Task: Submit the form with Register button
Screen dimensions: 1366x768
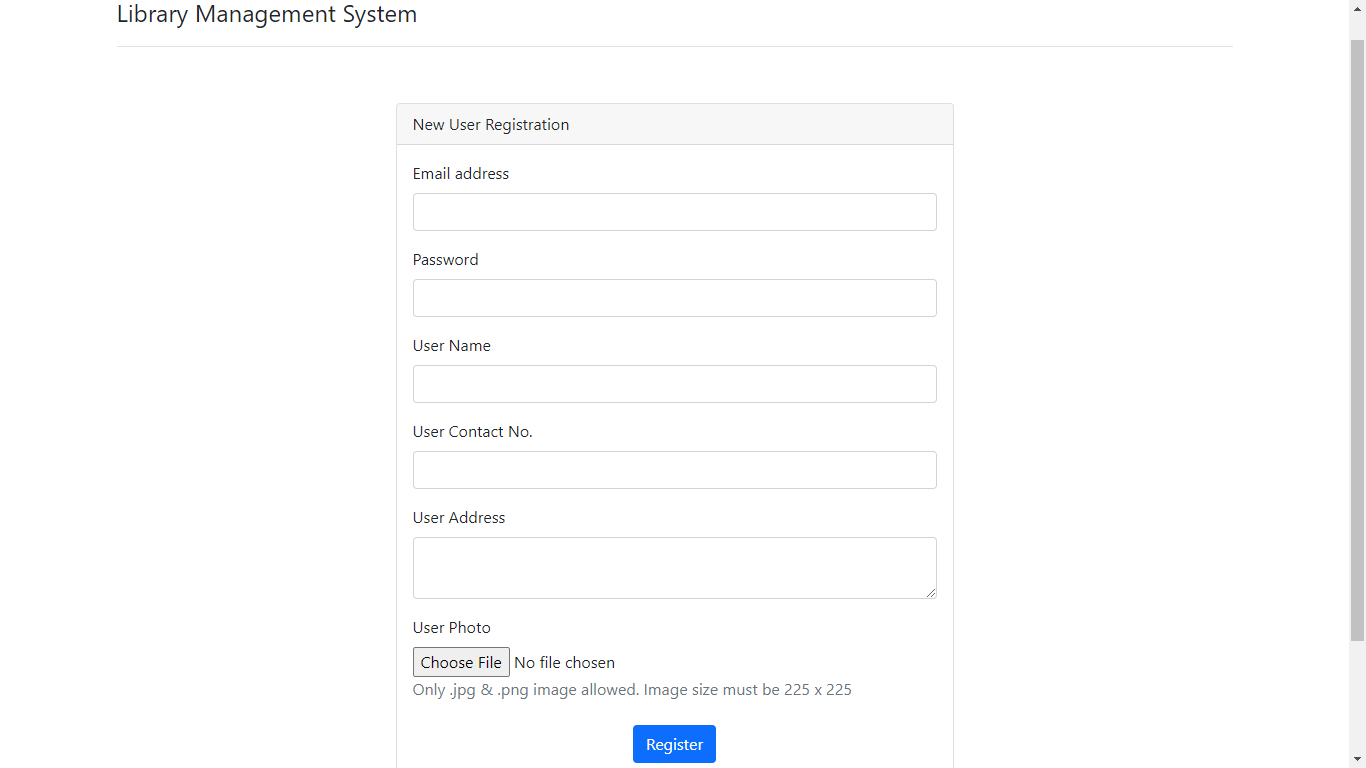Action: pyautogui.click(x=674, y=744)
